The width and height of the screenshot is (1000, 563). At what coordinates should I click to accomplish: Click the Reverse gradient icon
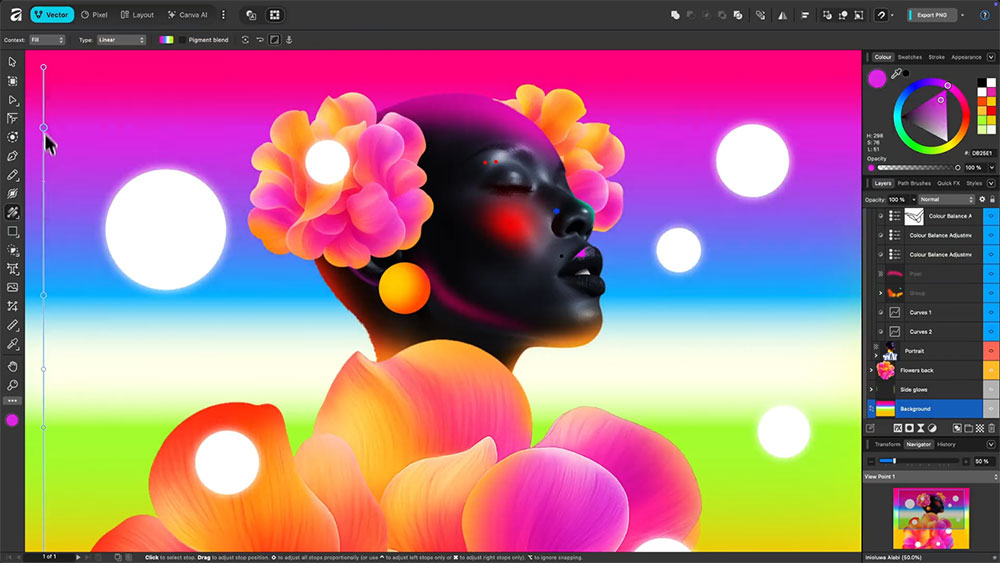(x=260, y=40)
